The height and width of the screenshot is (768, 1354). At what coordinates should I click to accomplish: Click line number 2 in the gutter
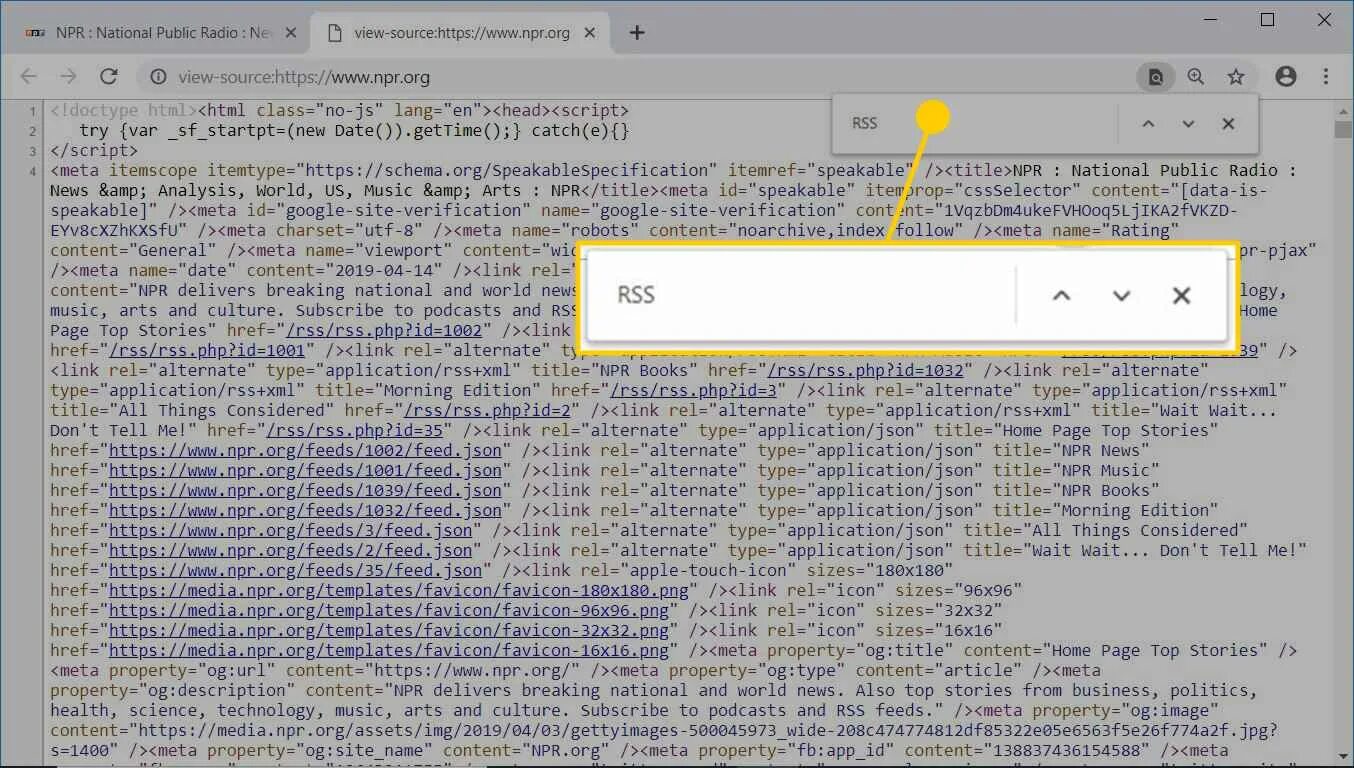tap(32, 131)
